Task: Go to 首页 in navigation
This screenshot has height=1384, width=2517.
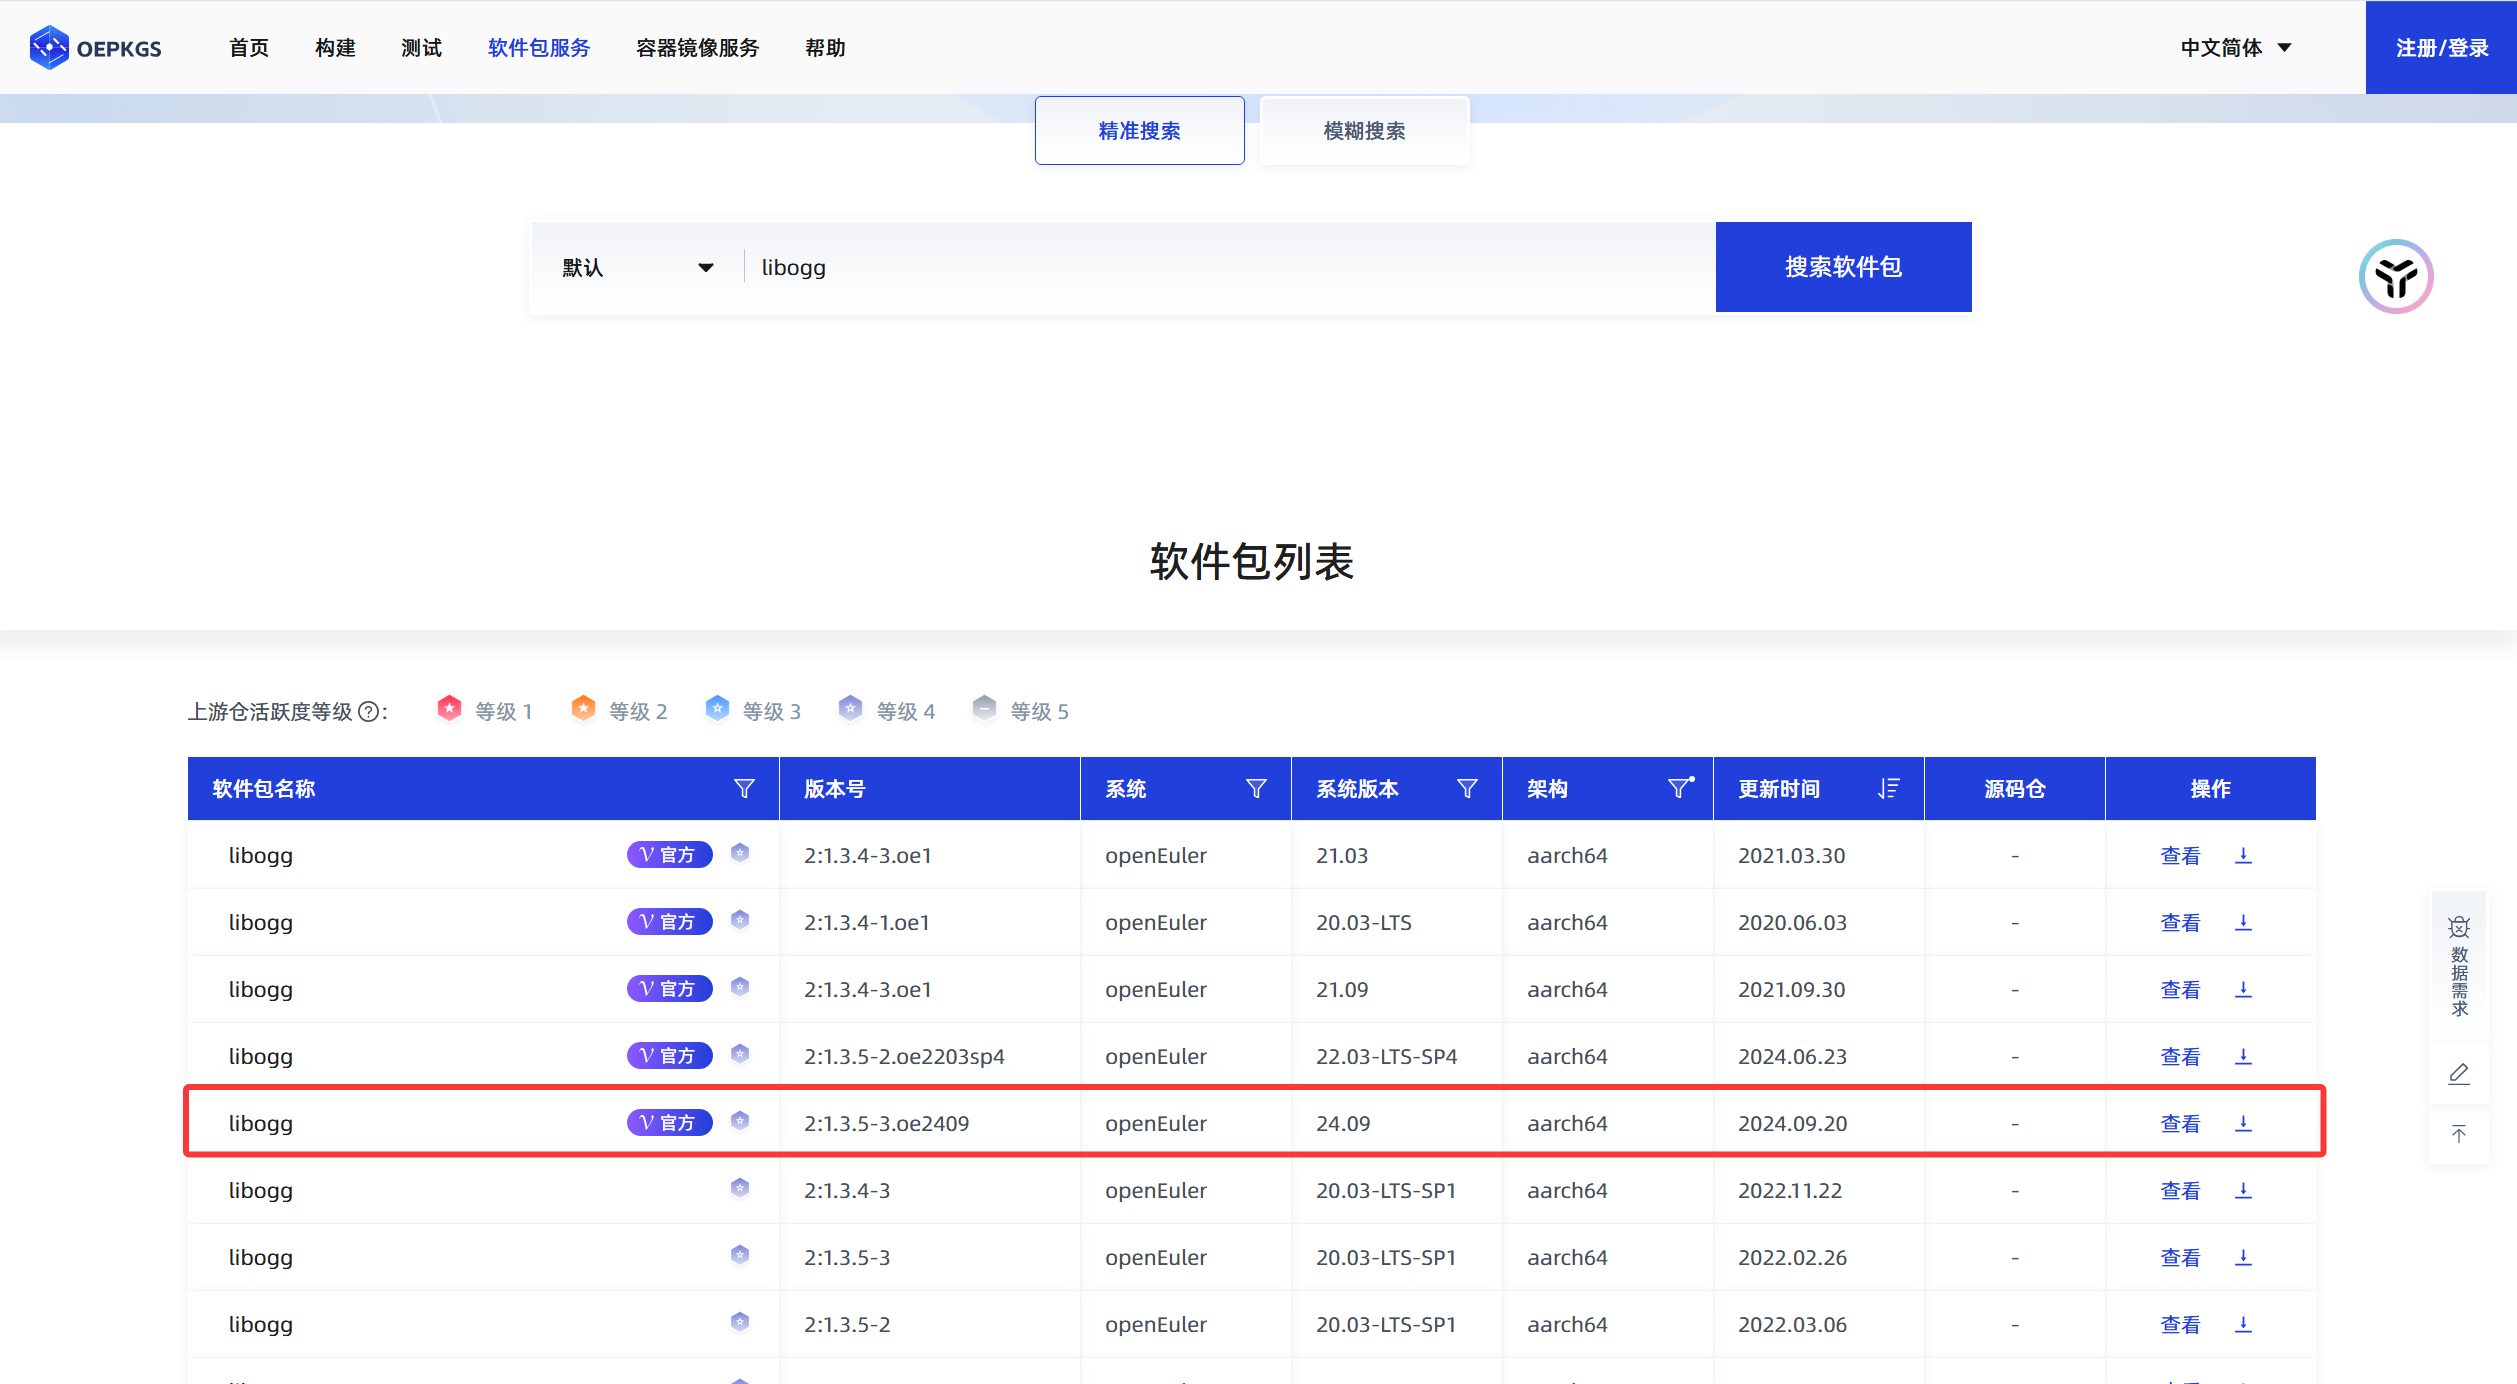Action: (x=249, y=48)
